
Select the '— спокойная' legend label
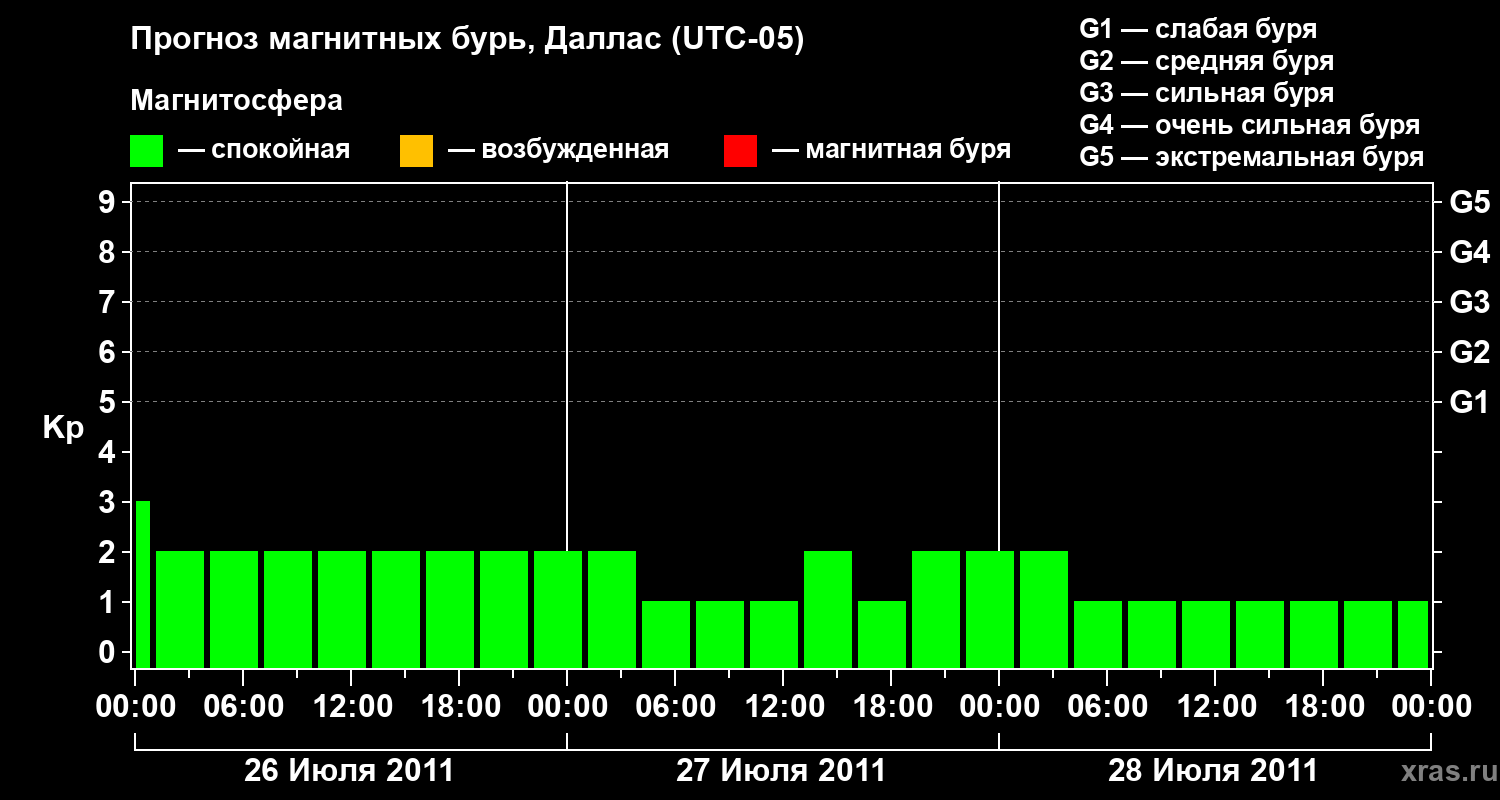pos(264,150)
